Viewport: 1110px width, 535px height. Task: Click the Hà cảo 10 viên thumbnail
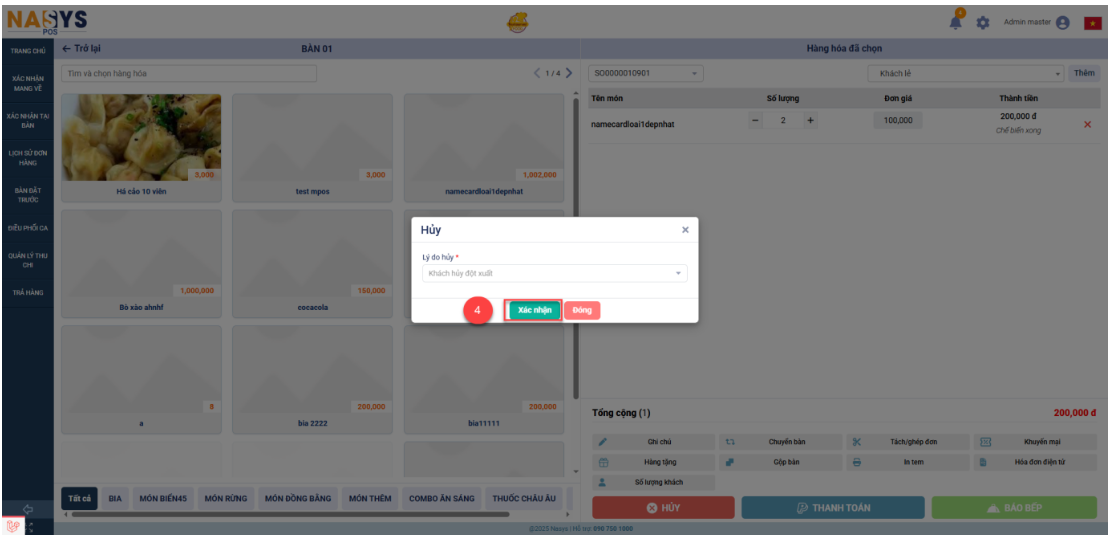coord(141,138)
